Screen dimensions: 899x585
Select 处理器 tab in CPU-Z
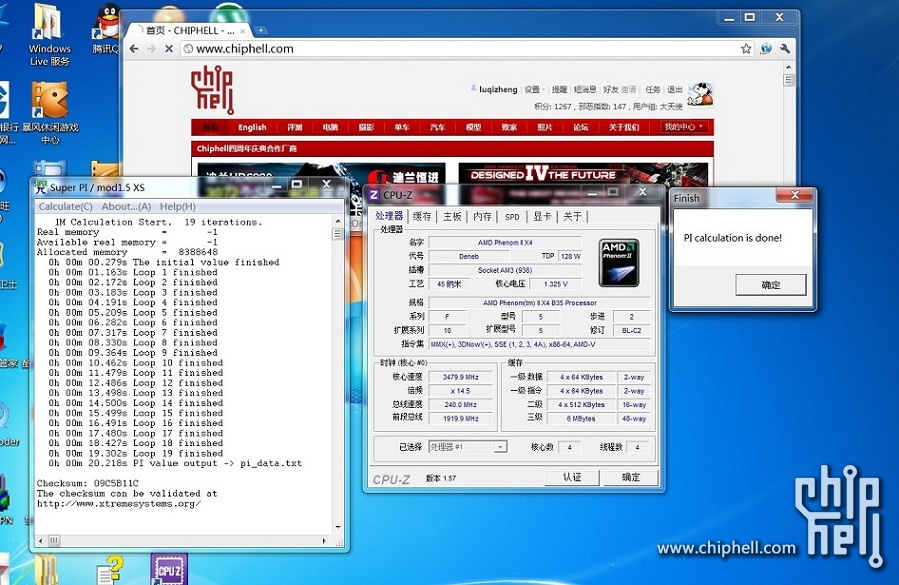tap(389, 216)
